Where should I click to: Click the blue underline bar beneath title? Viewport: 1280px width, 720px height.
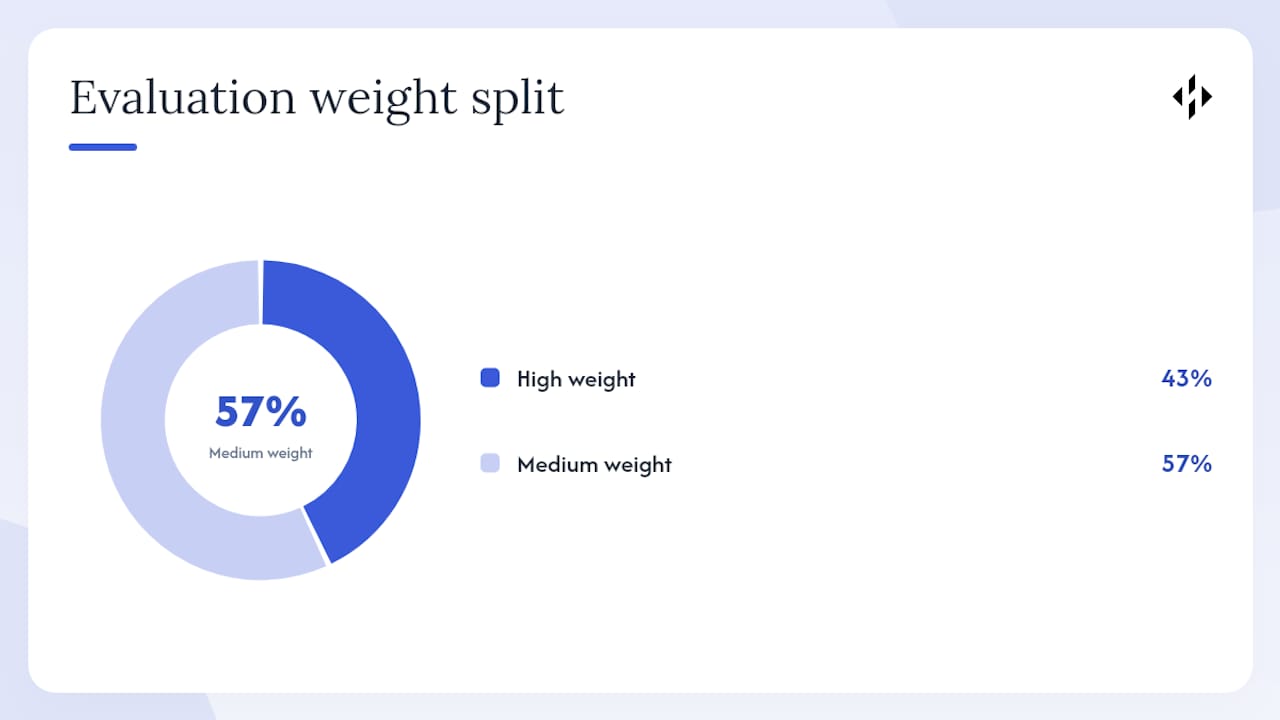(x=103, y=147)
